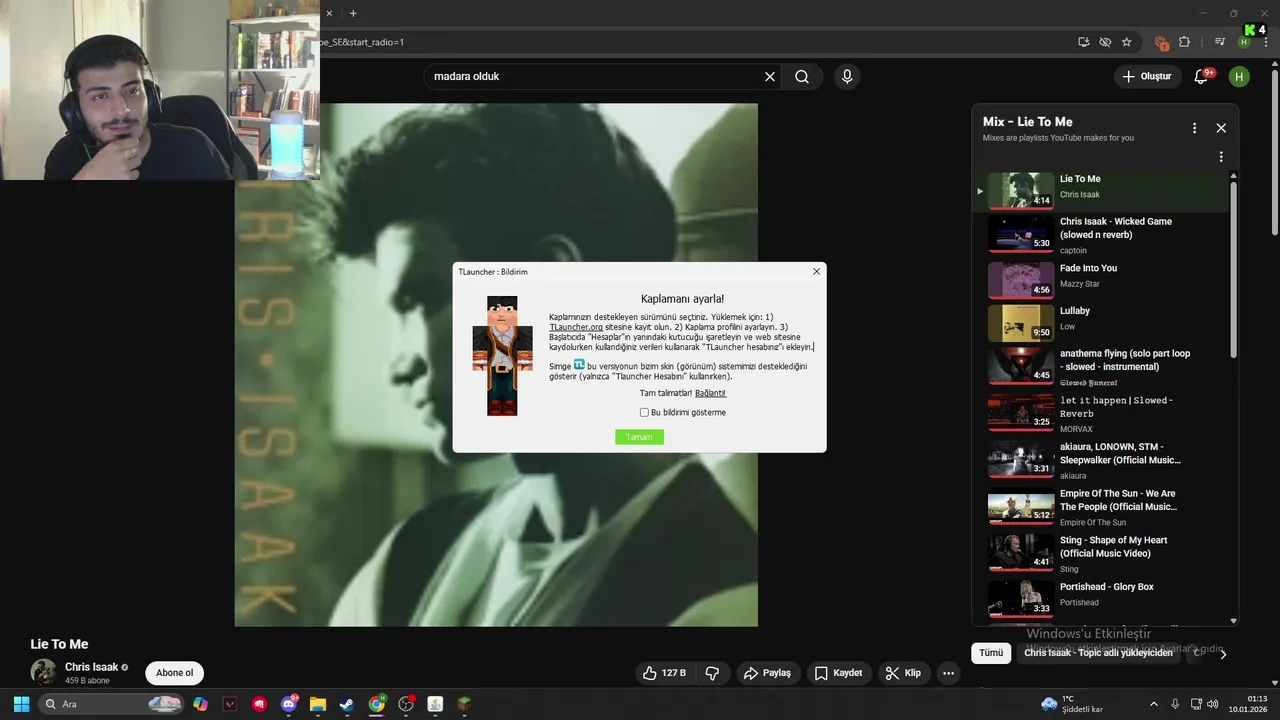1280x720 pixels.
Task: Click the playlist panel scrollbar
Action: [x=1233, y=270]
